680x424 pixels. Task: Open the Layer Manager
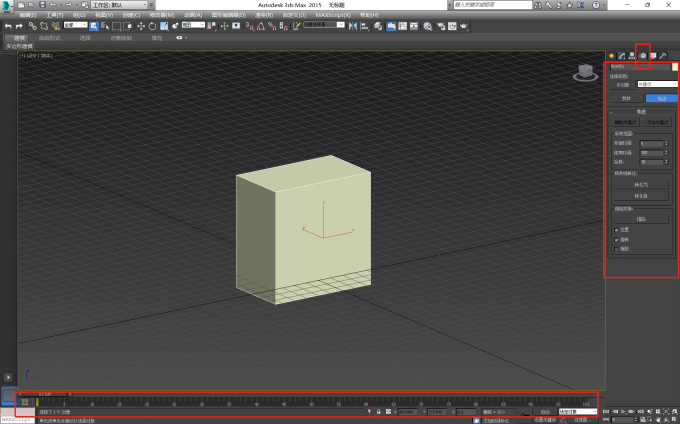tap(378, 26)
